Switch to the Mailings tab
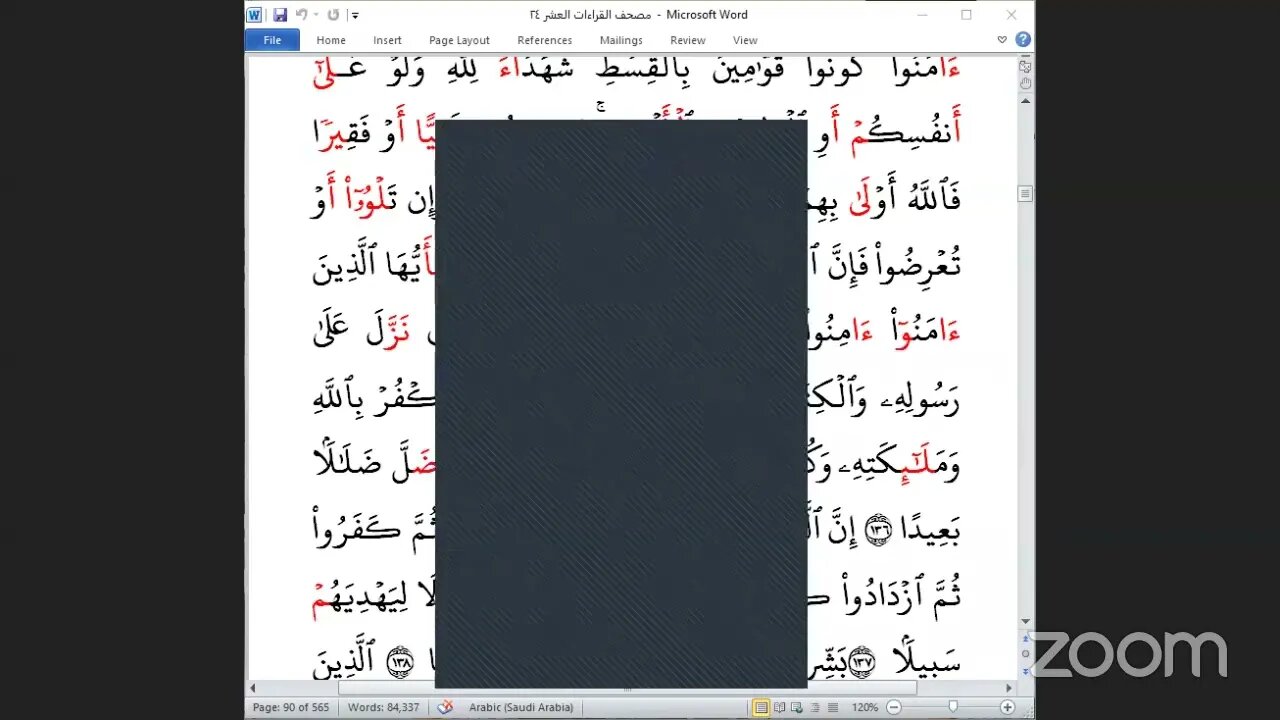 tap(621, 40)
